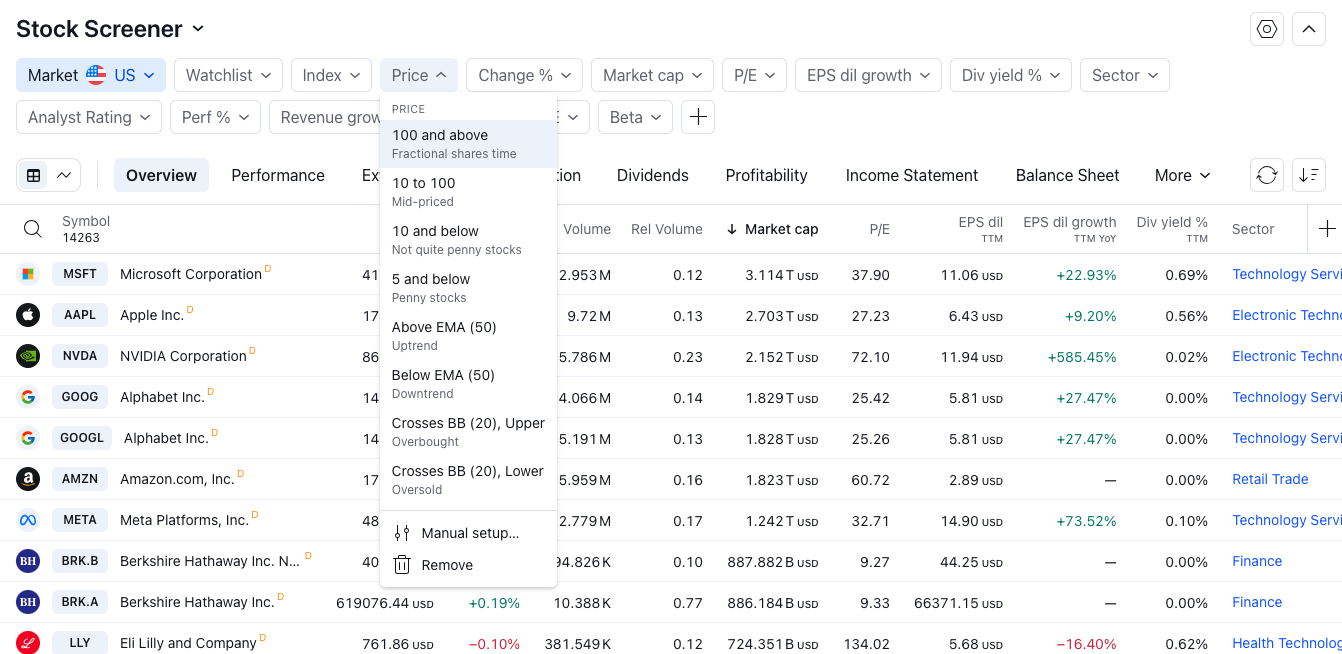Select '5 and below' penny stocks option
Screen dimensions: 1342x654
[468, 288]
